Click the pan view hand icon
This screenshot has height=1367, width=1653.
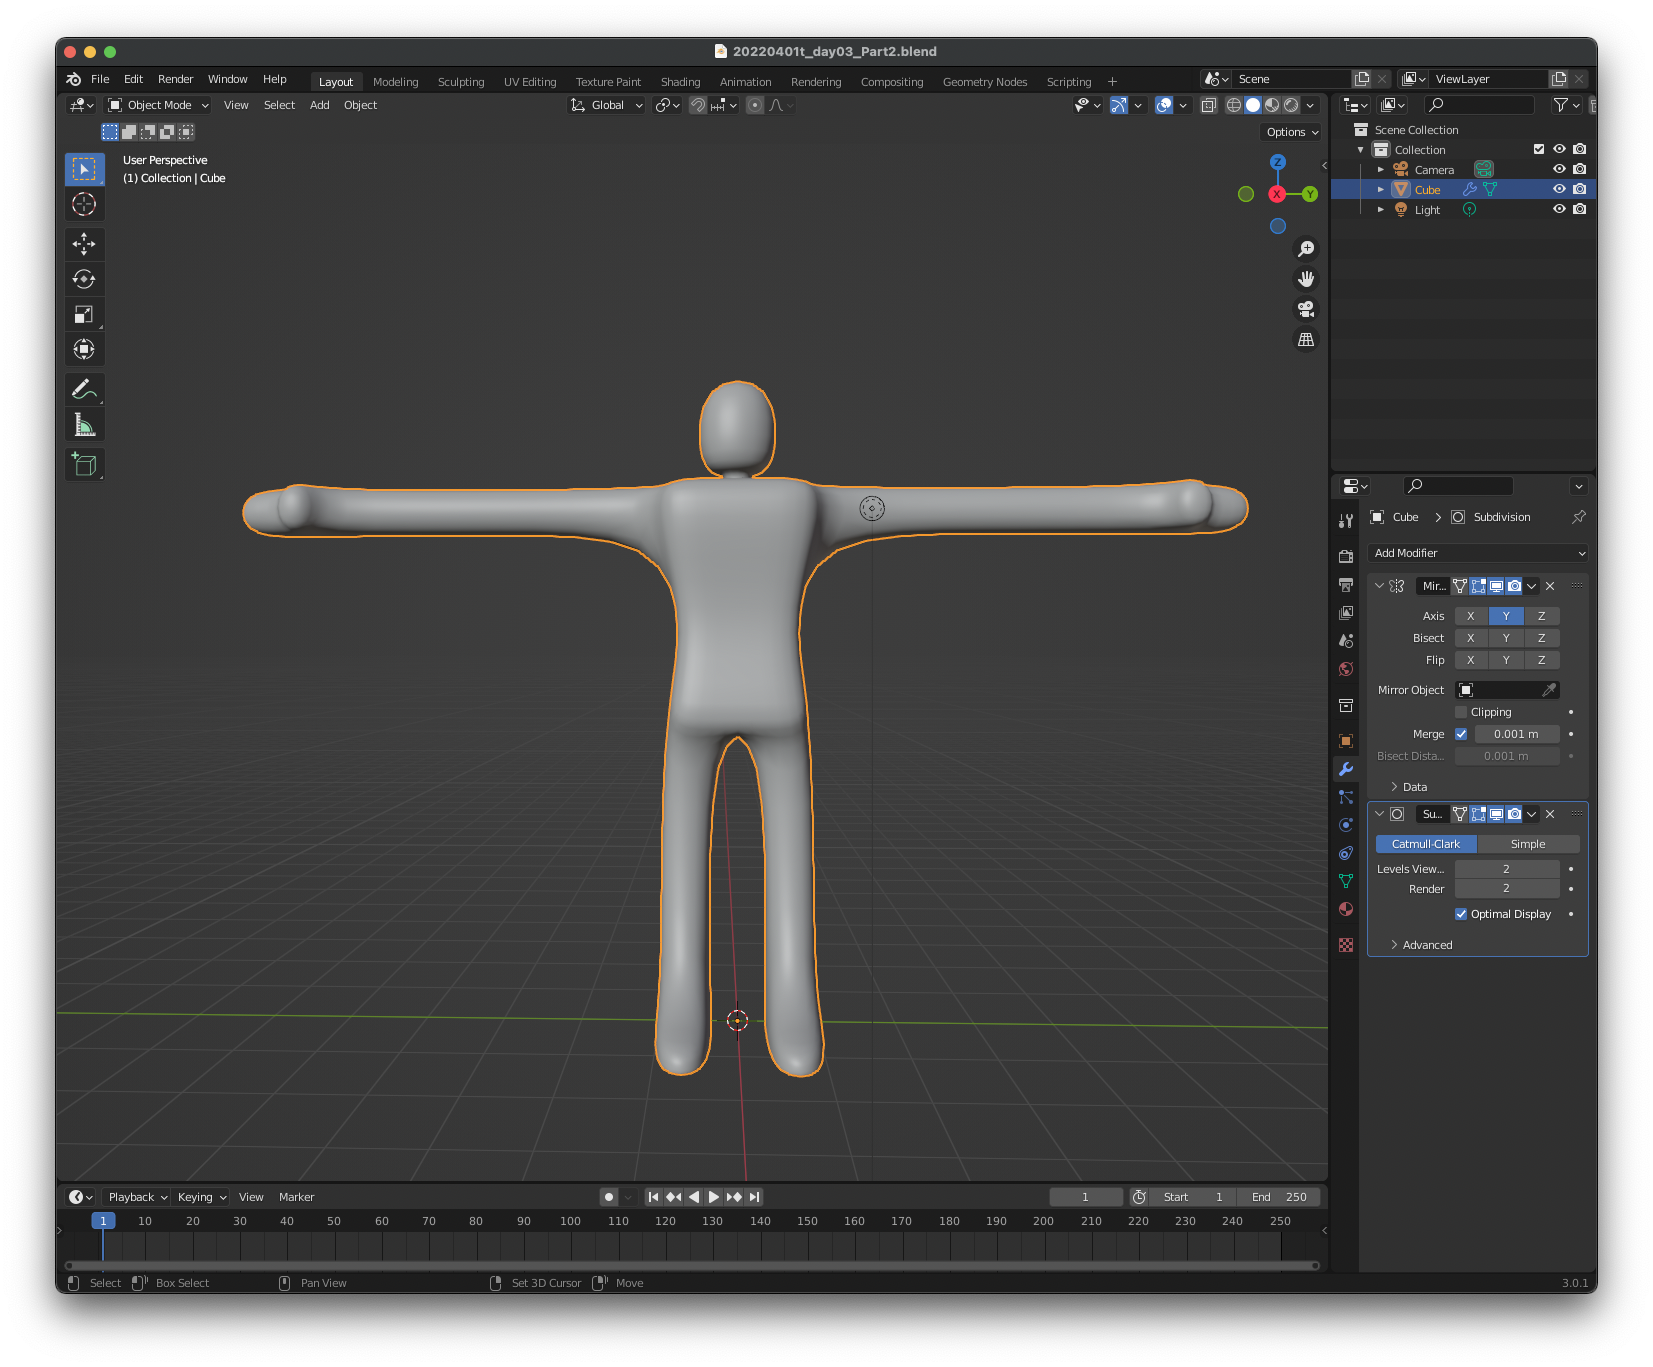(x=1306, y=279)
